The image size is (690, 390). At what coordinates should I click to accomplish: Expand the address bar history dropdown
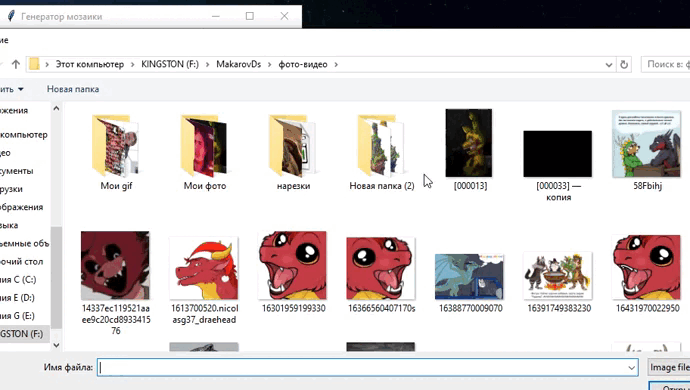tap(609, 65)
